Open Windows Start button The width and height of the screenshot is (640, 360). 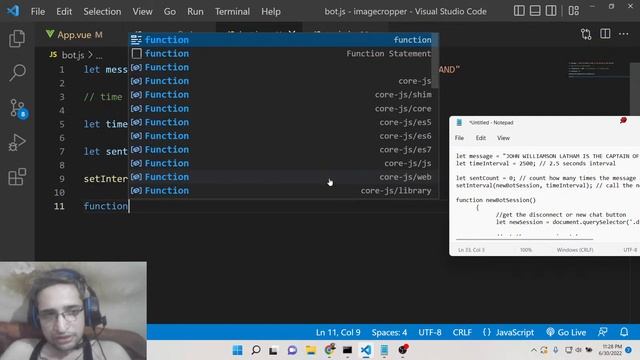pos(237,350)
